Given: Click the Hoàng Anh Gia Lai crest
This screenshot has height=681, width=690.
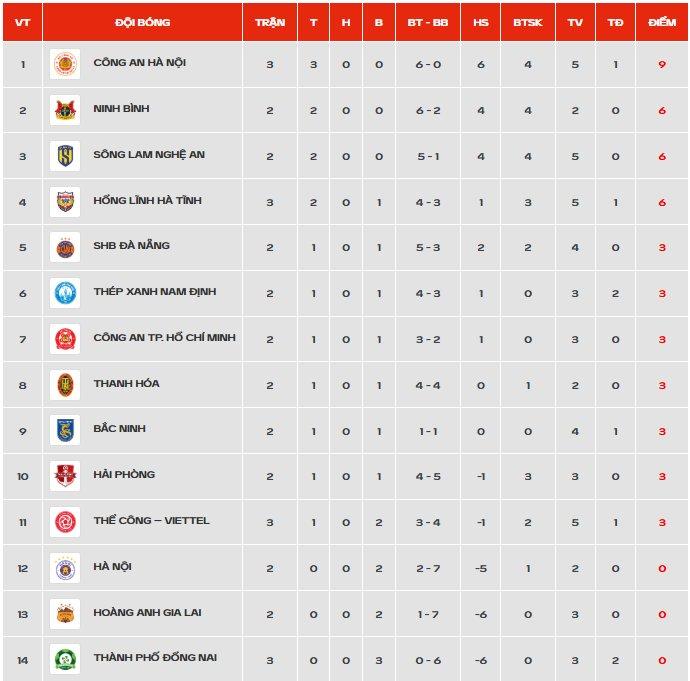Looking at the screenshot, I should tap(65, 614).
